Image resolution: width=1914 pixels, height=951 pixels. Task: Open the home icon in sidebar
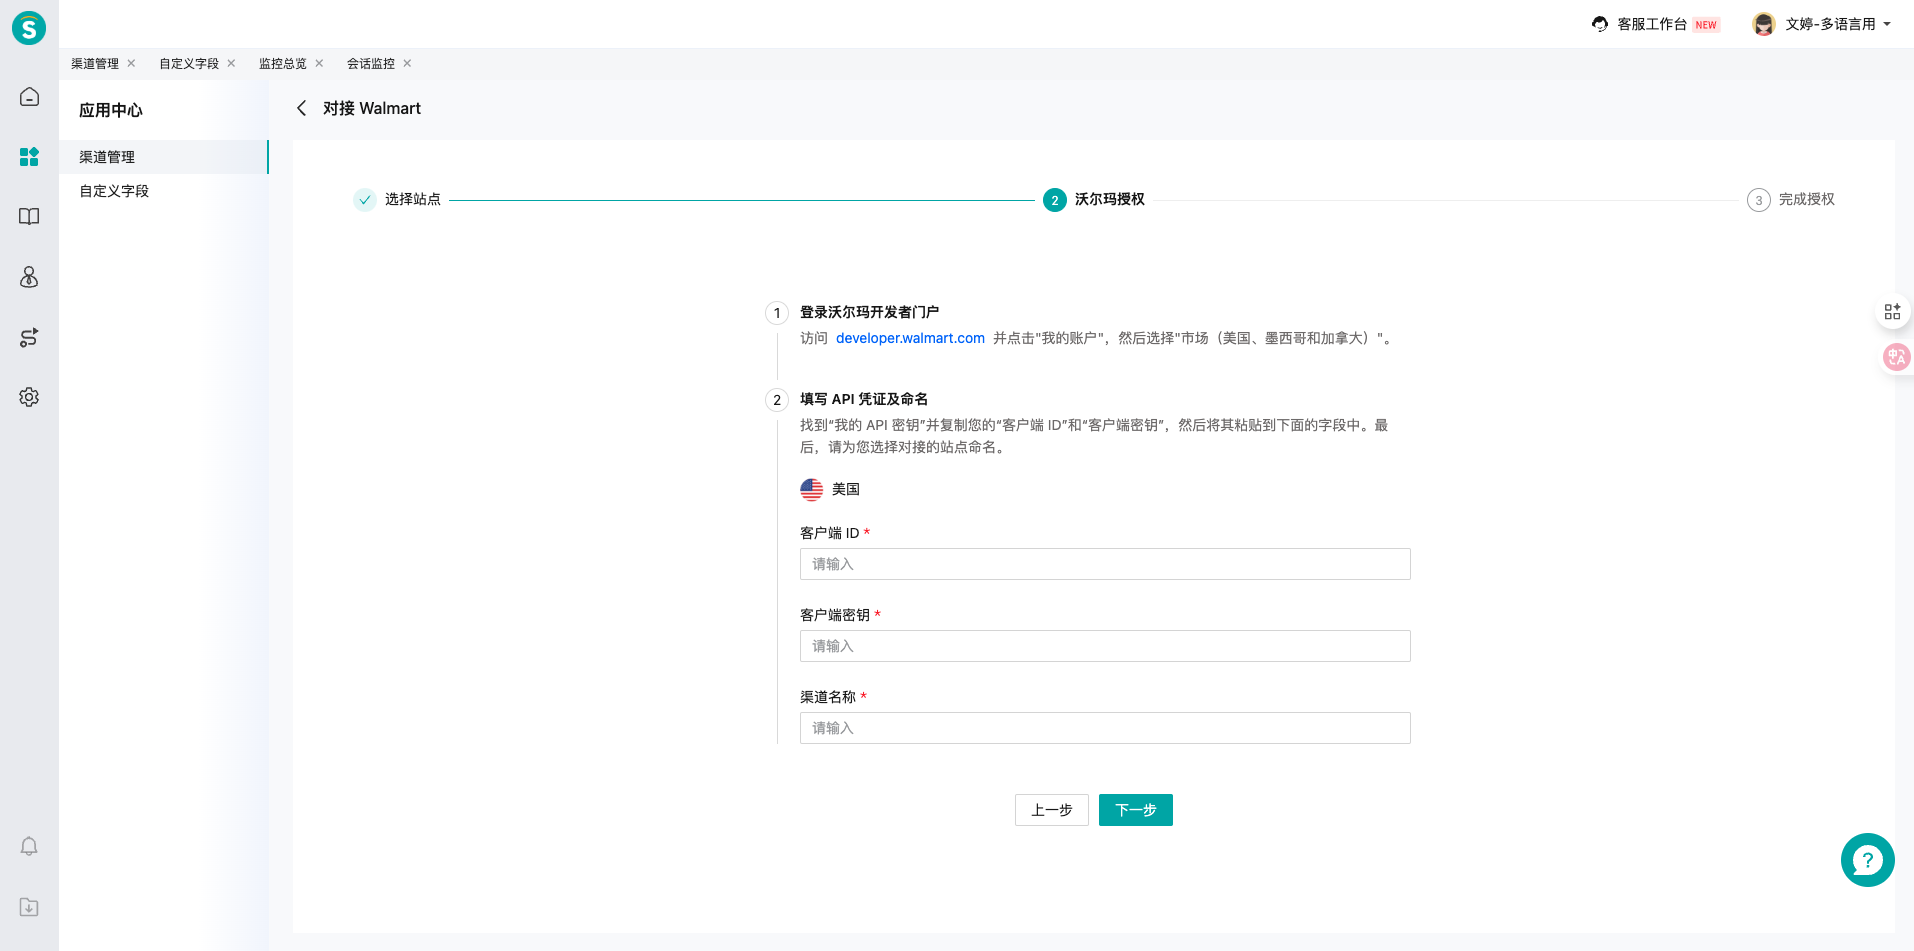29,97
